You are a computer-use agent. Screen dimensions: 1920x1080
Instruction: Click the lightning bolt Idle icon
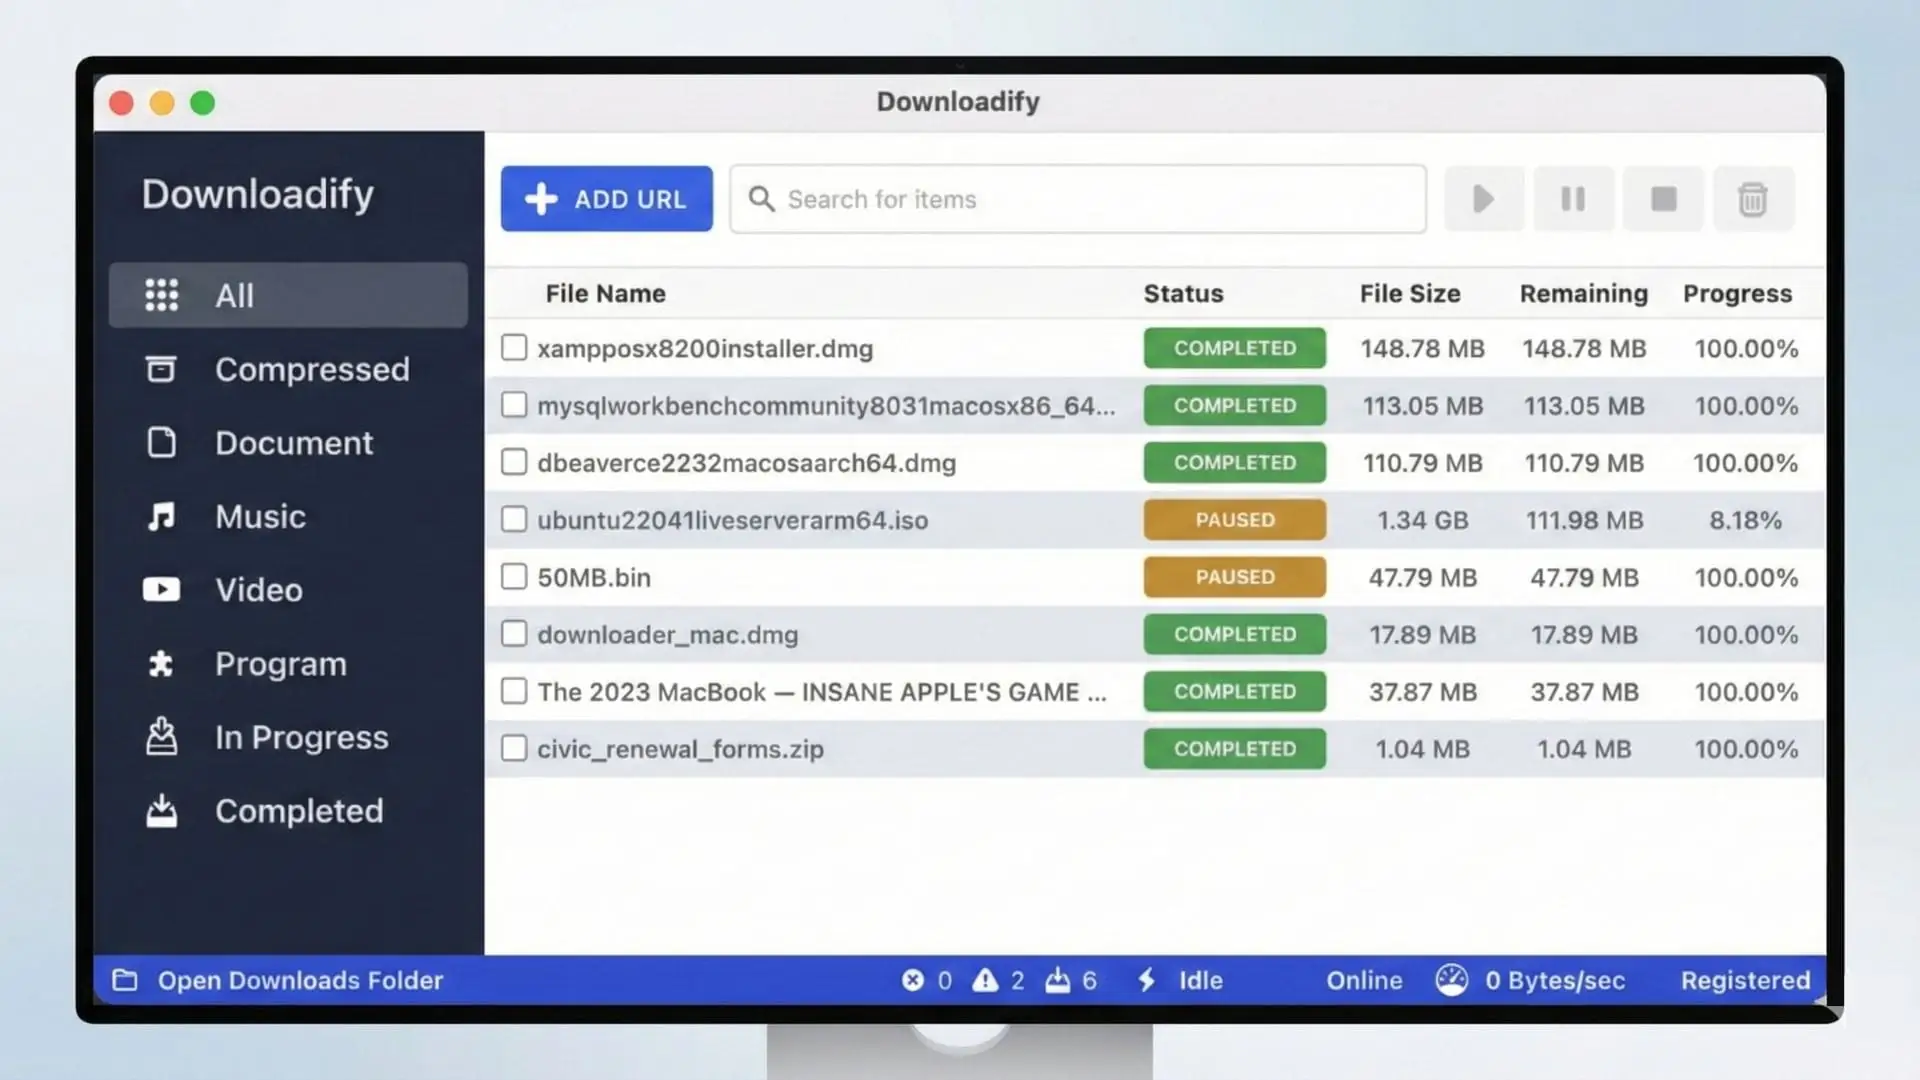[1147, 980]
